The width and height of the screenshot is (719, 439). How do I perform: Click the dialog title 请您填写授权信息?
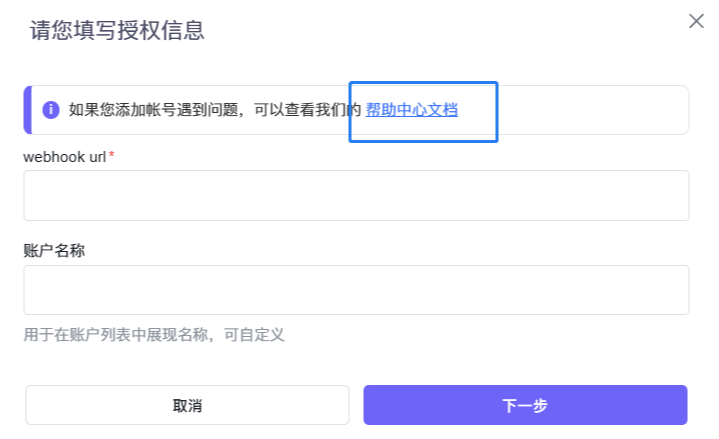coord(117,30)
